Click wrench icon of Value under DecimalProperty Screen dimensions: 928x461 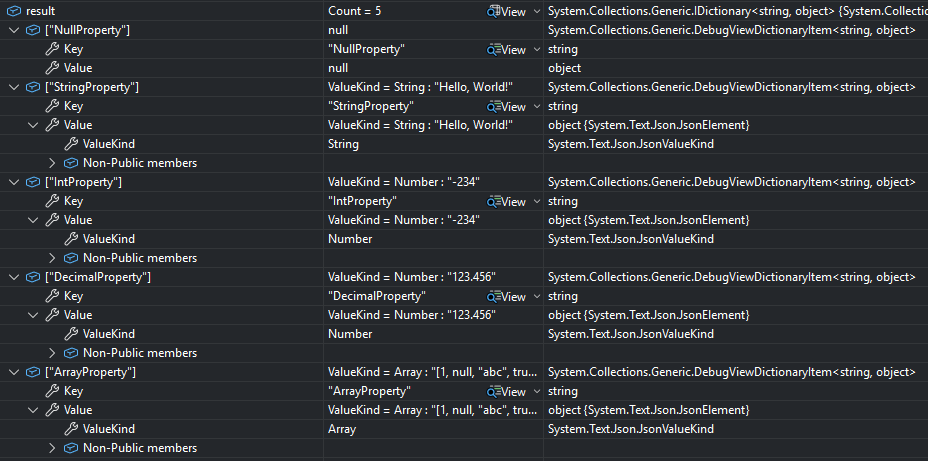pos(53,315)
